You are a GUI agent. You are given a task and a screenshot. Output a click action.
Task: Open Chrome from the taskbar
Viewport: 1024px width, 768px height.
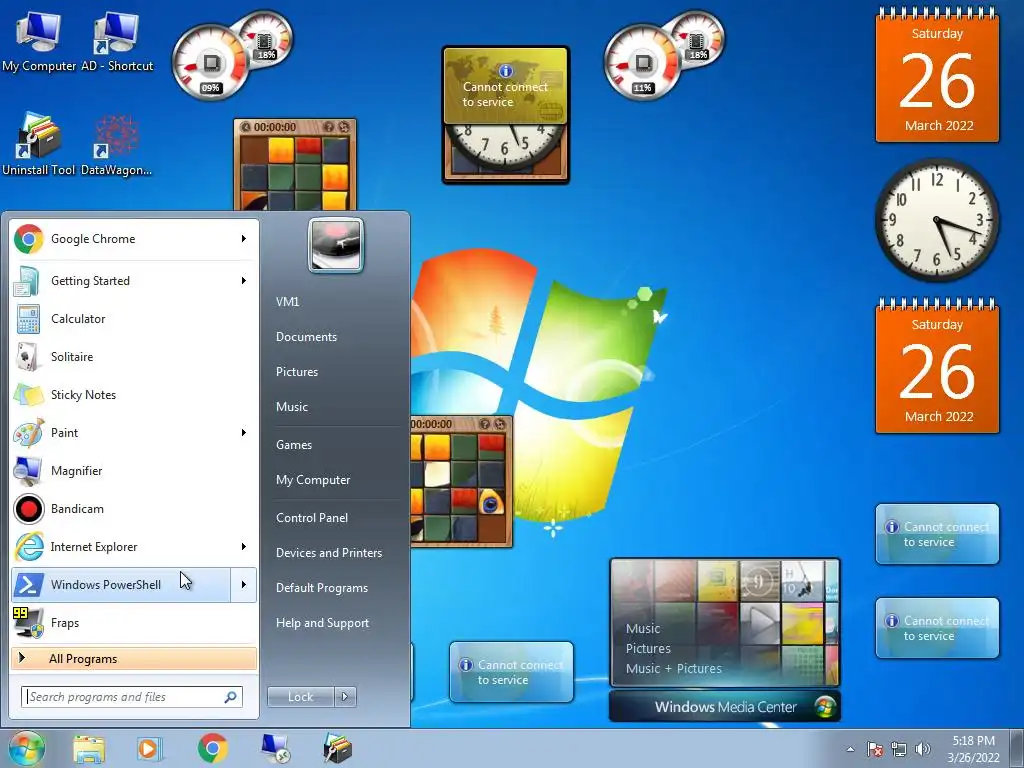212,748
